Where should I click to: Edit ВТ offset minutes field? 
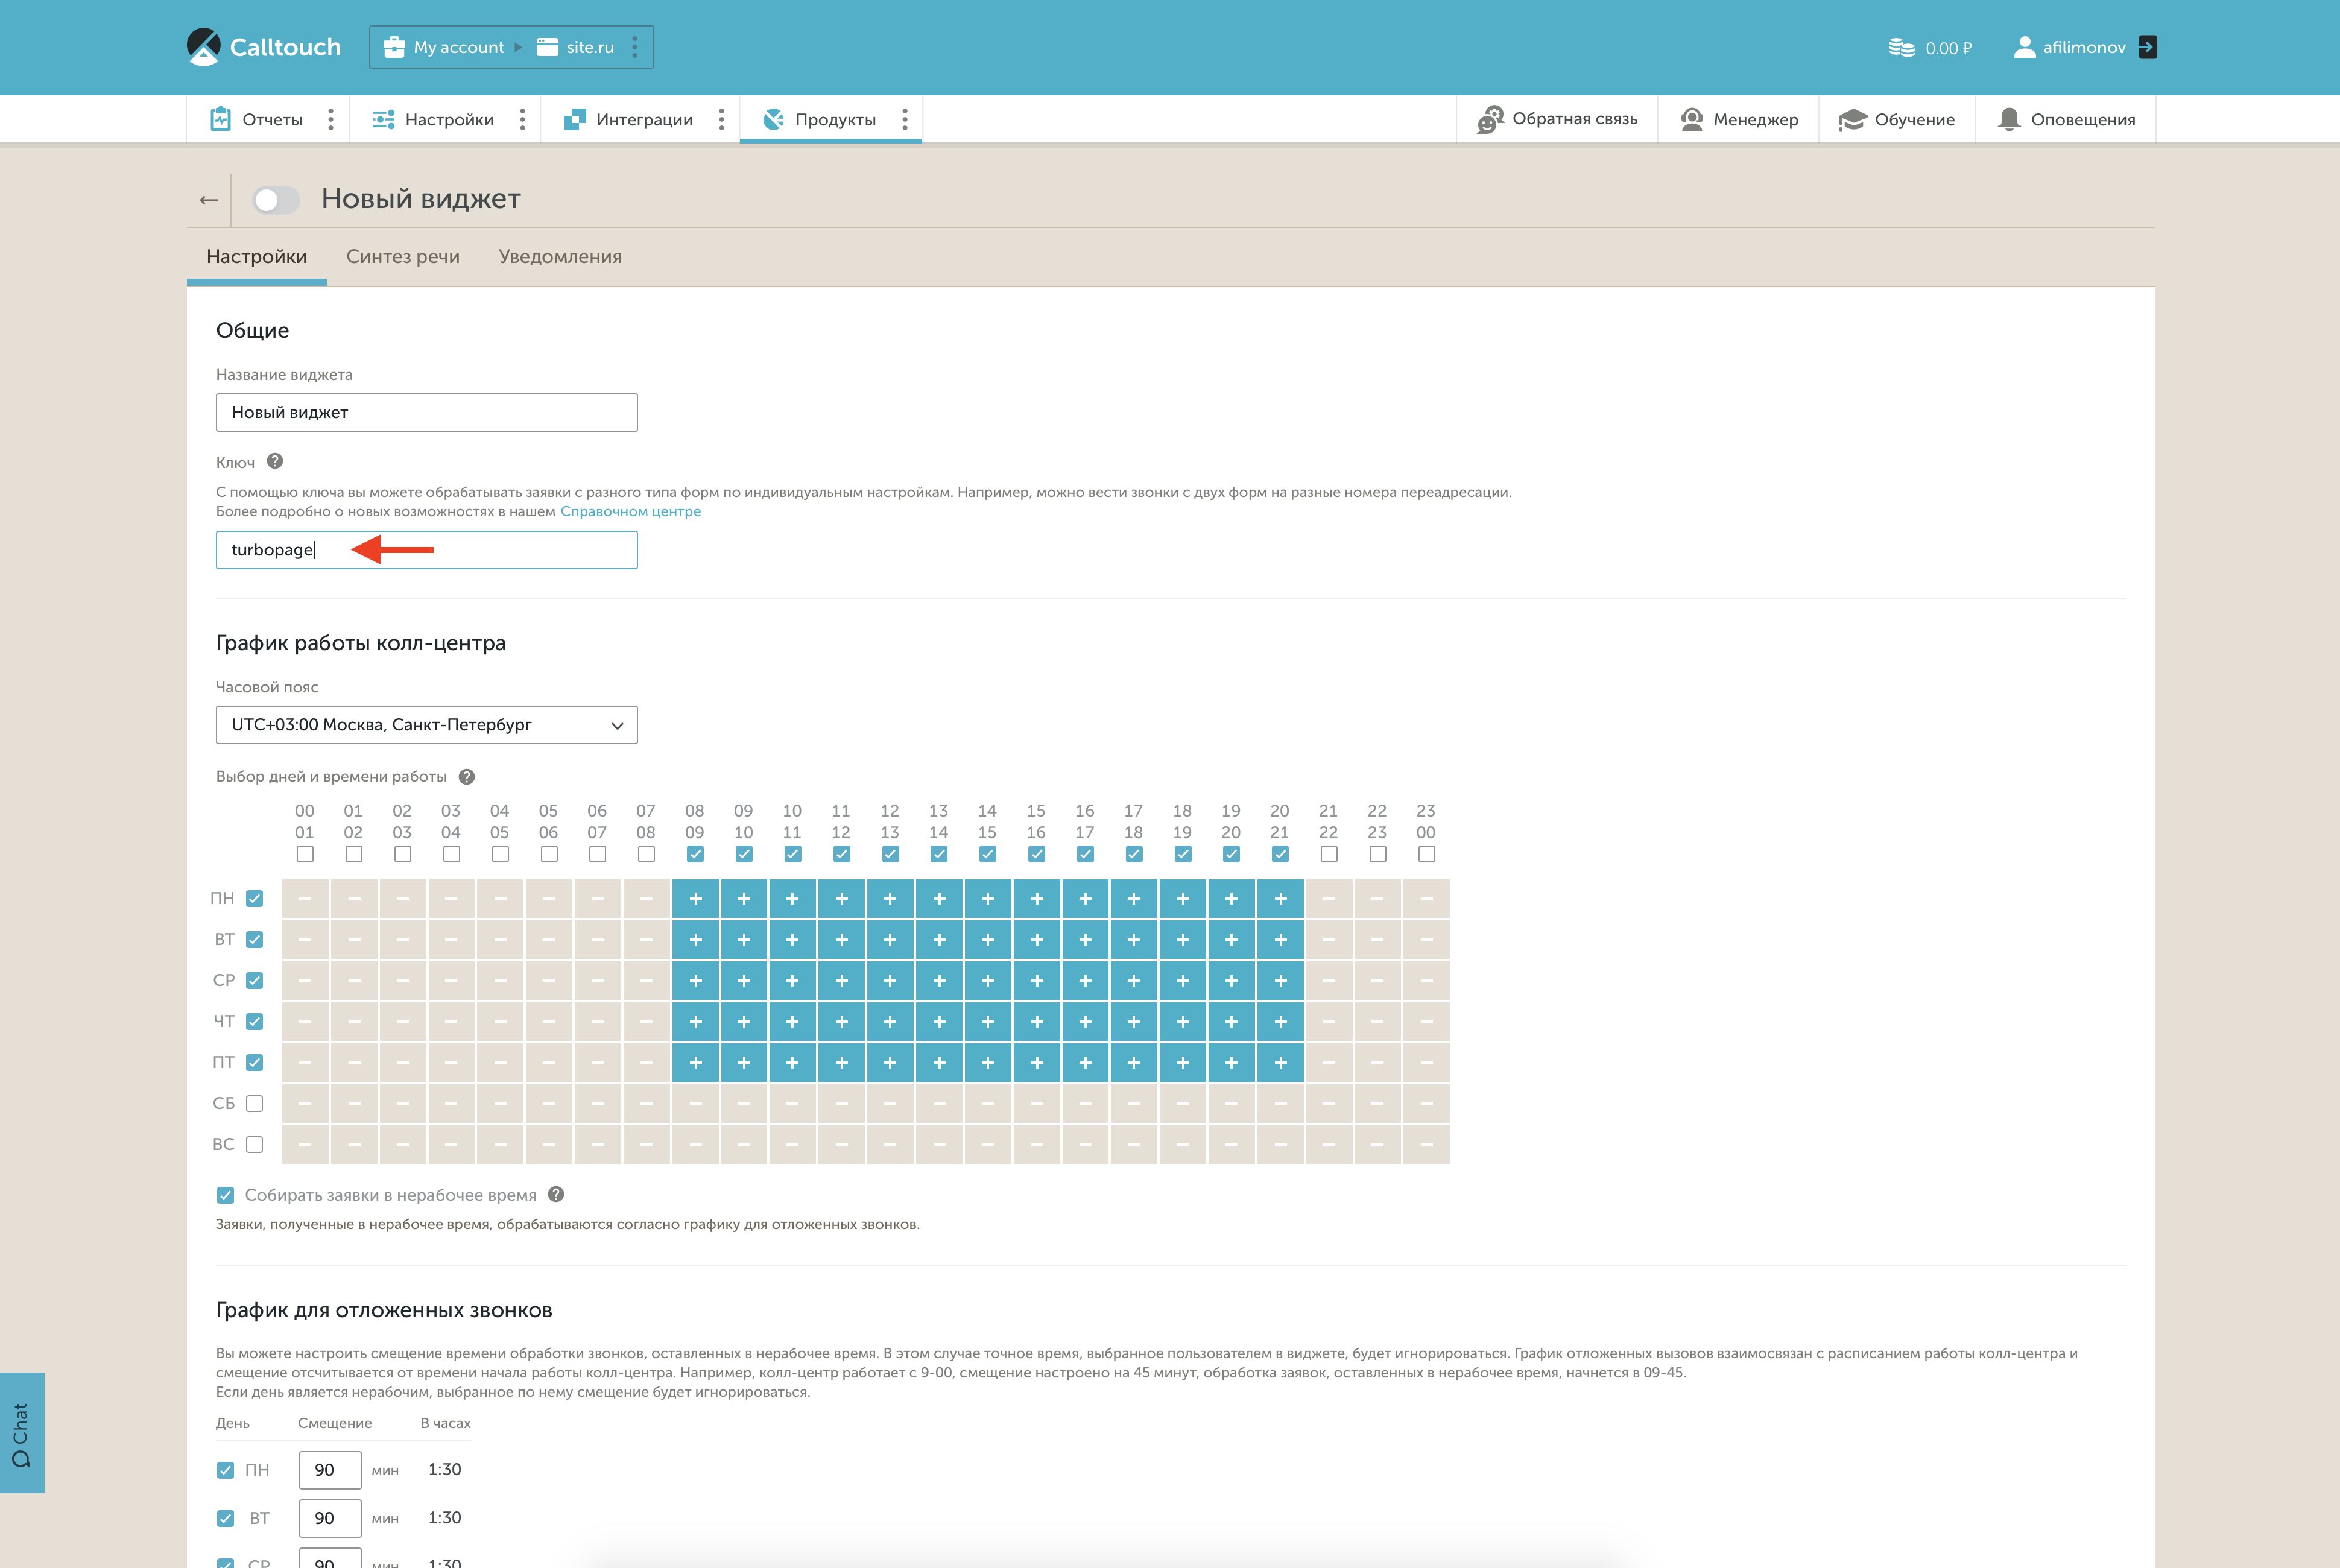330,1518
